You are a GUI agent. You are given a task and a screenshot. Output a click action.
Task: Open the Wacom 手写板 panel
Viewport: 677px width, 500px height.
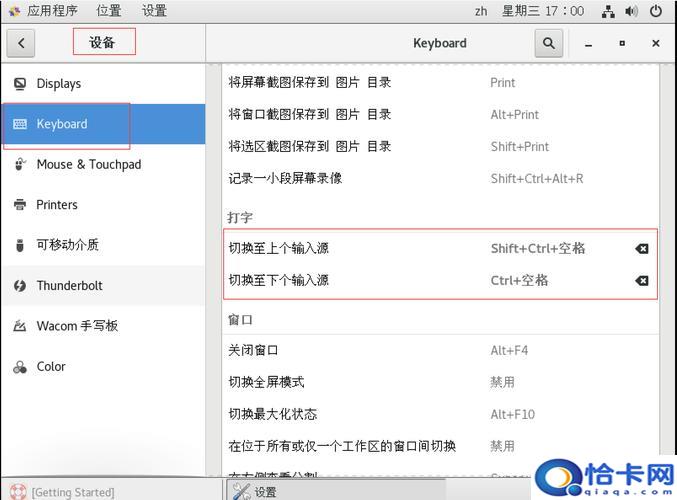77,326
